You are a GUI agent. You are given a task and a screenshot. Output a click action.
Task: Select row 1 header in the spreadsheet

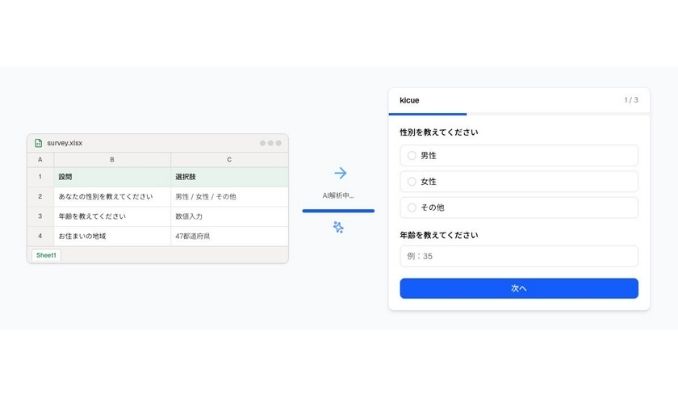pyautogui.click(x=40, y=177)
